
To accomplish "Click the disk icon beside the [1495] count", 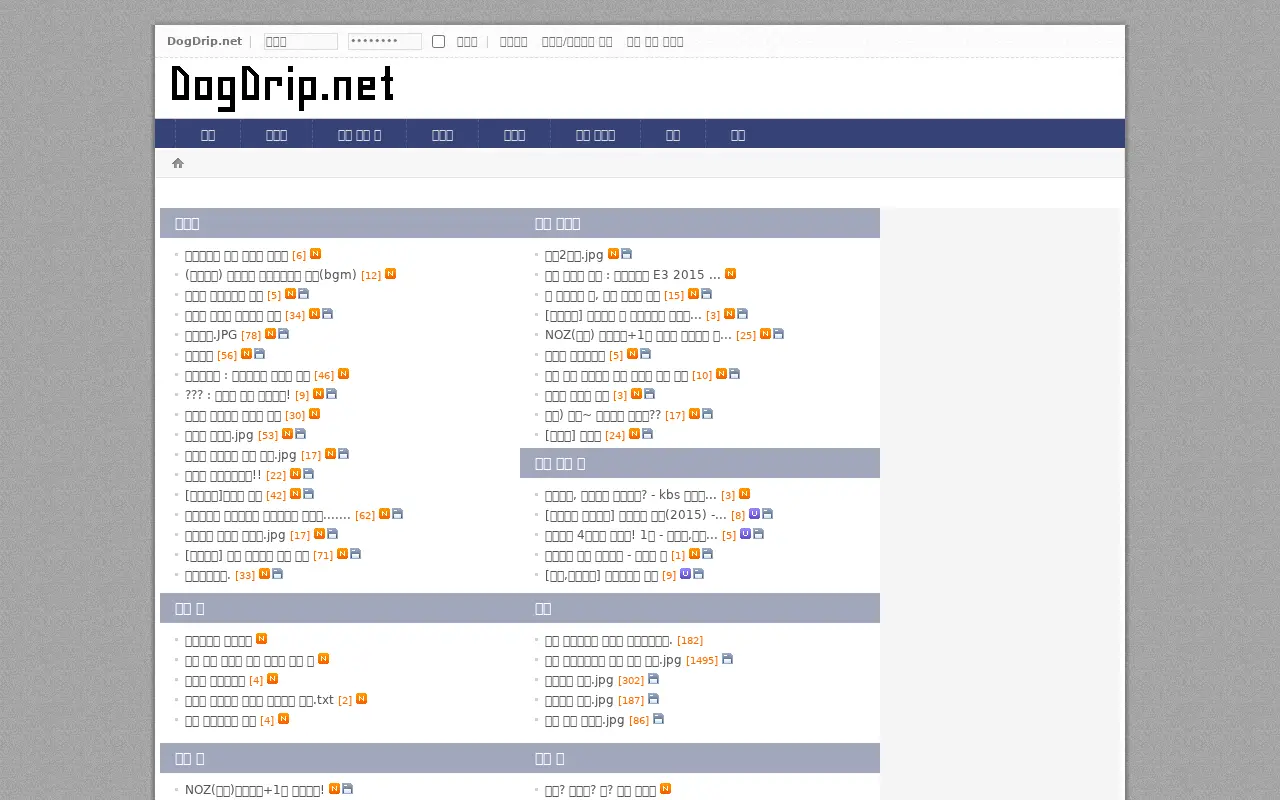I will (727, 659).
